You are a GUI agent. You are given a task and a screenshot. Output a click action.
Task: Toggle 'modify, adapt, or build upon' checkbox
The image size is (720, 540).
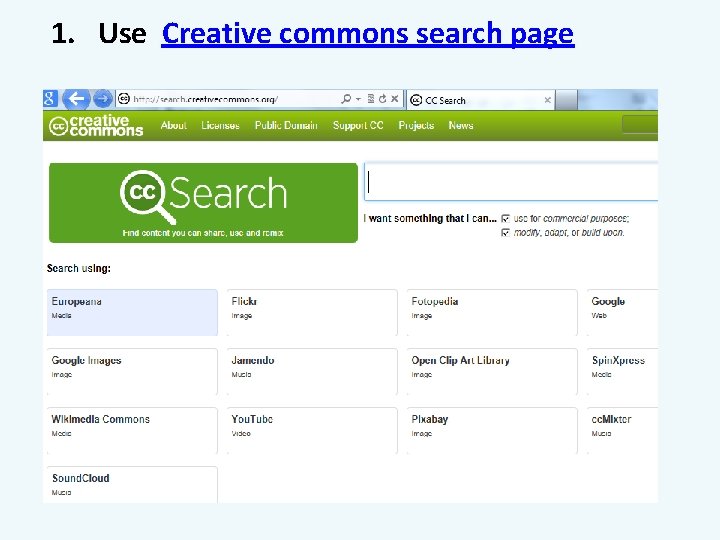pos(505,233)
